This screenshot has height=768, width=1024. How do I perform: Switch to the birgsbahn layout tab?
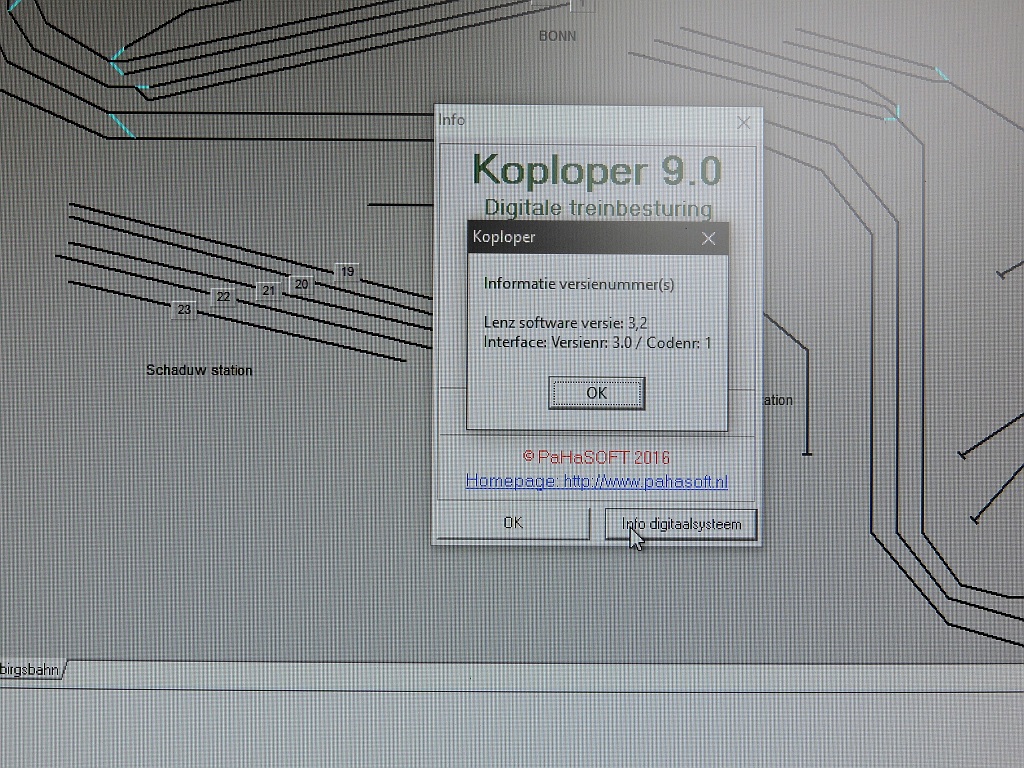31,670
